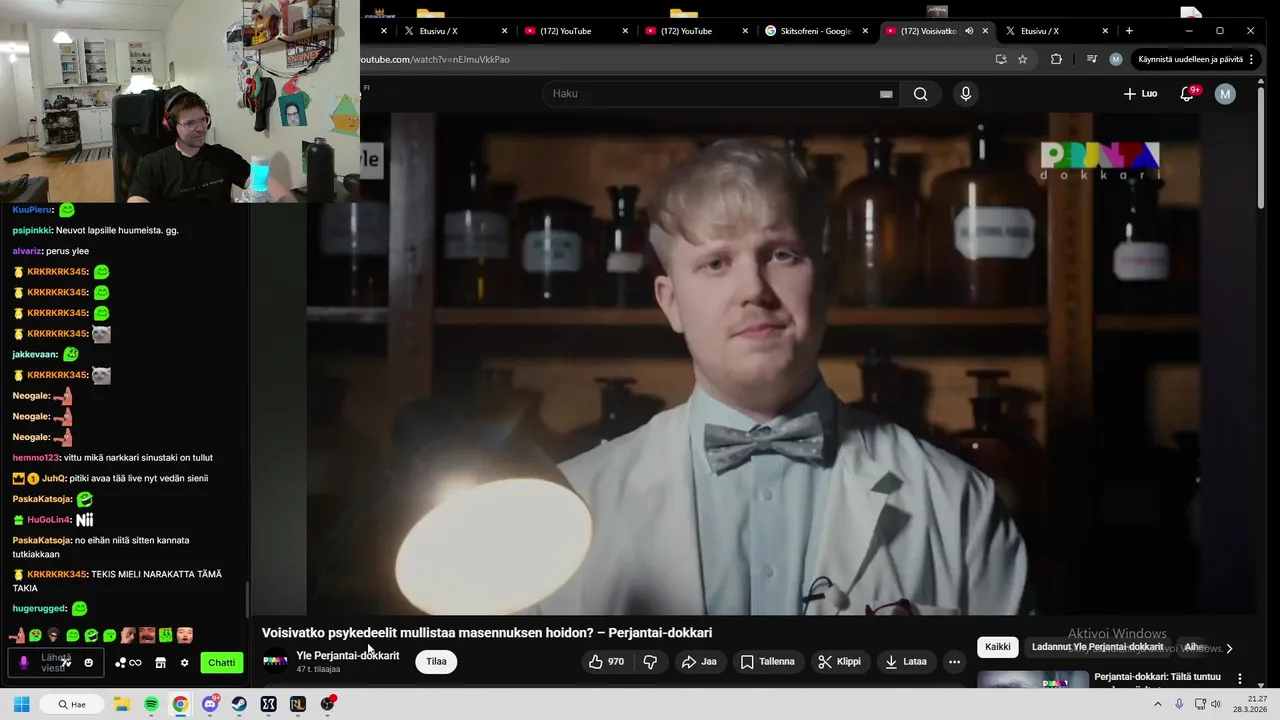
Task: Bookmark this page with the star icon
Action: coord(1022,59)
